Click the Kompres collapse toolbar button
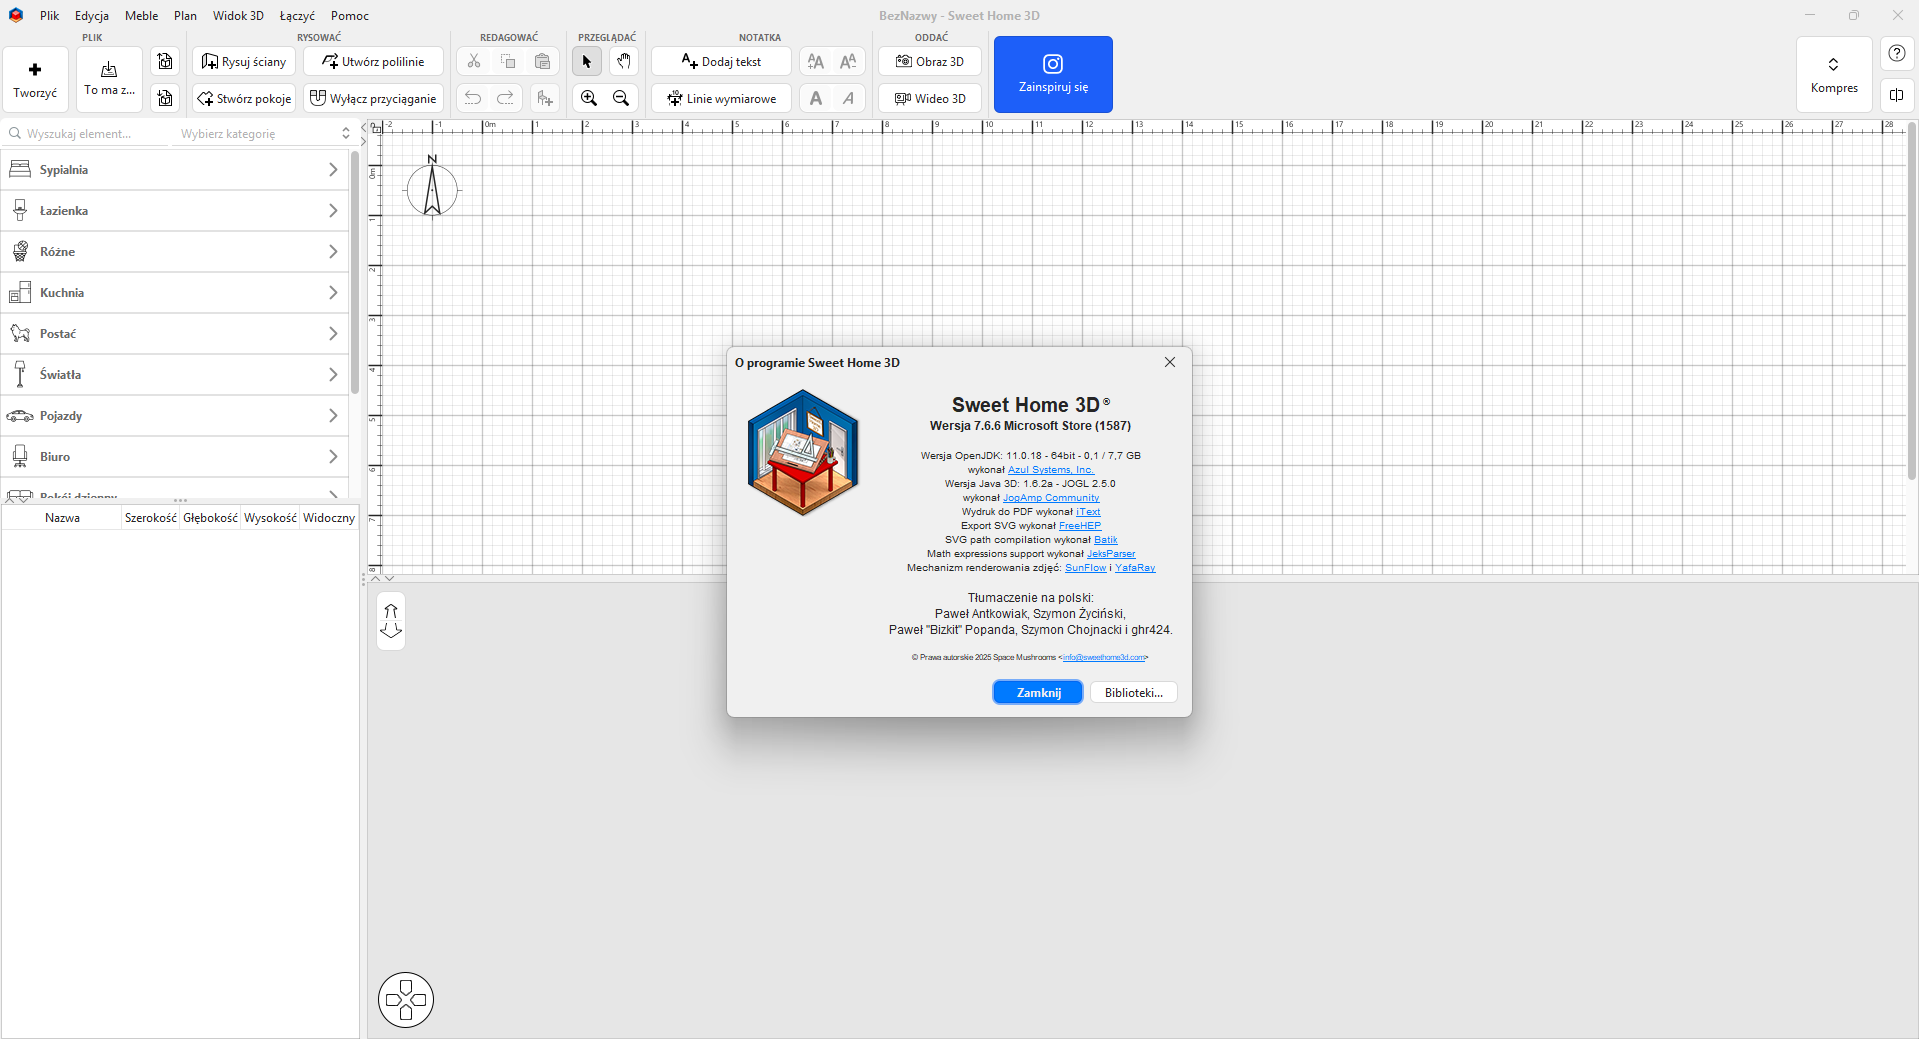The width and height of the screenshot is (1919, 1039). [1834, 74]
